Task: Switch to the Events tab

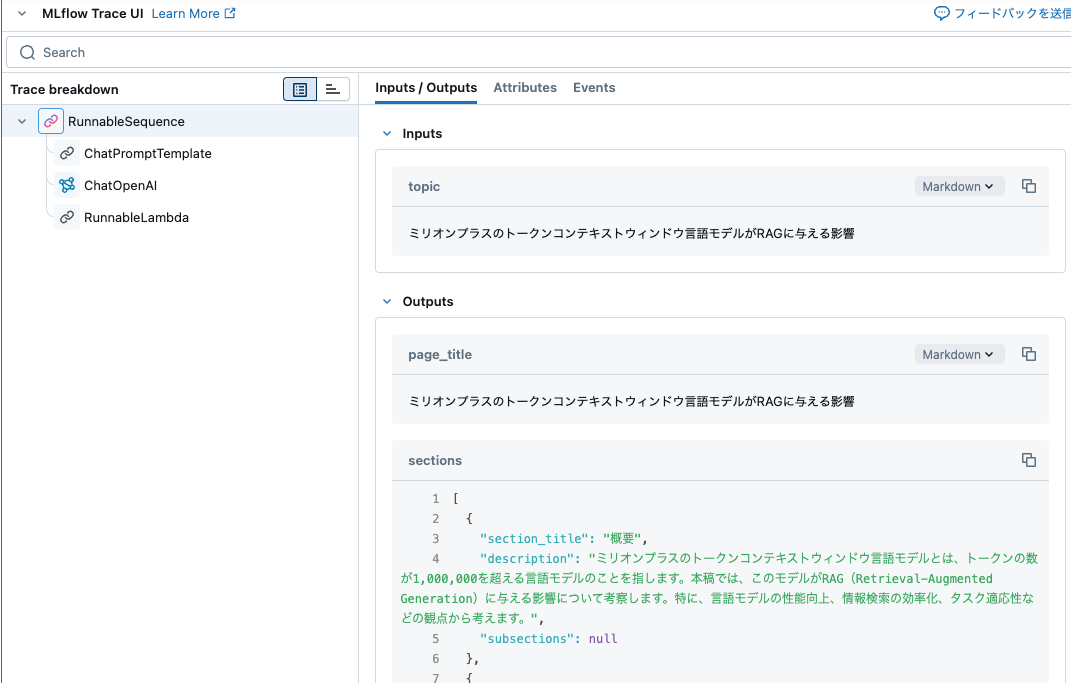Action: pyautogui.click(x=594, y=87)
